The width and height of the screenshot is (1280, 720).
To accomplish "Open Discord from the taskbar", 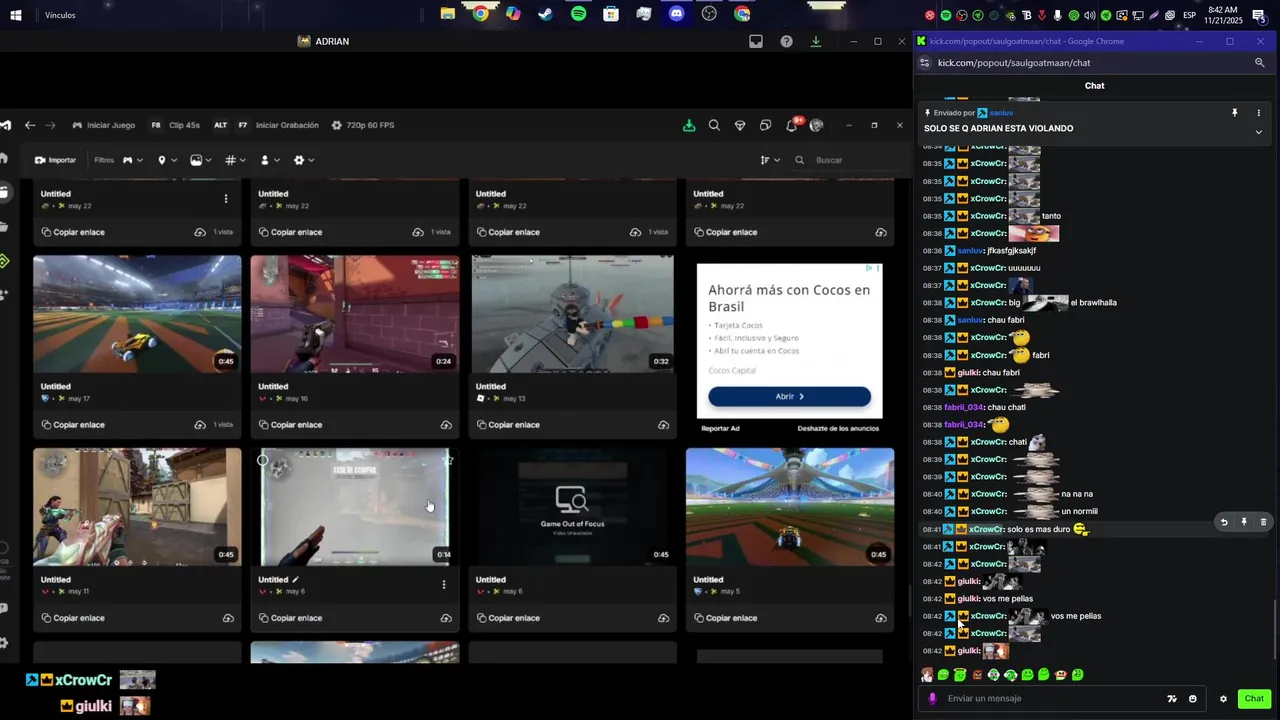I will tap(677, 14).
